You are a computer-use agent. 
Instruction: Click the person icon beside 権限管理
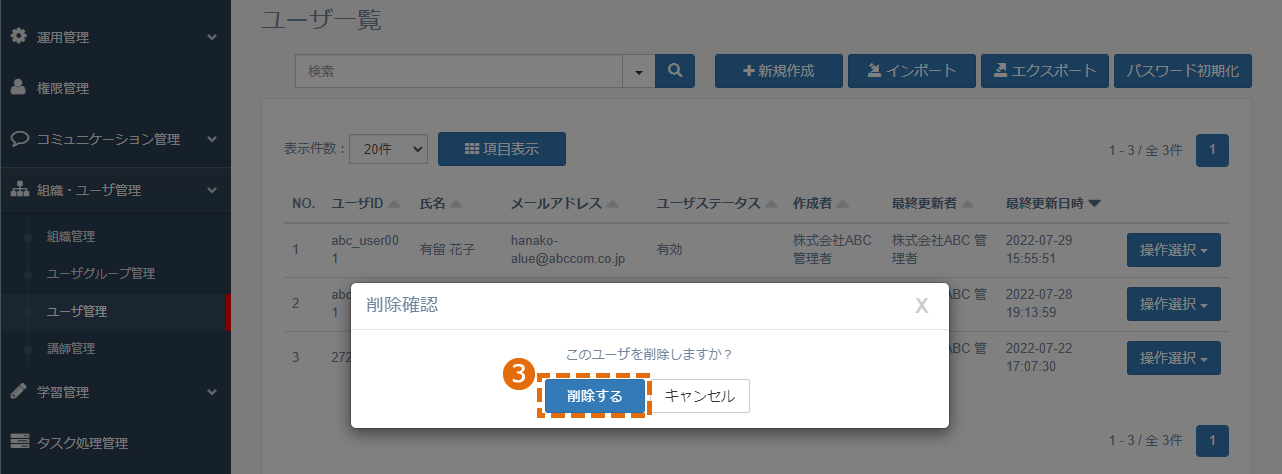click(x=18, y=87)
